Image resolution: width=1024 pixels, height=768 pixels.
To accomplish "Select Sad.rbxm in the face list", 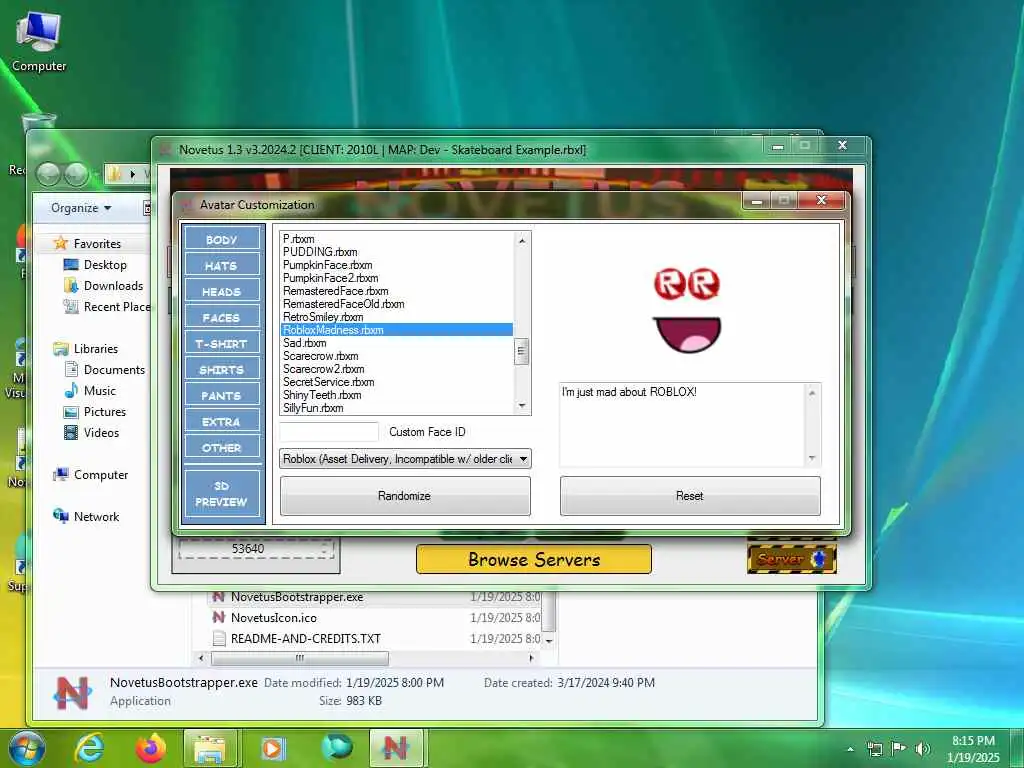I will (397, 343).
